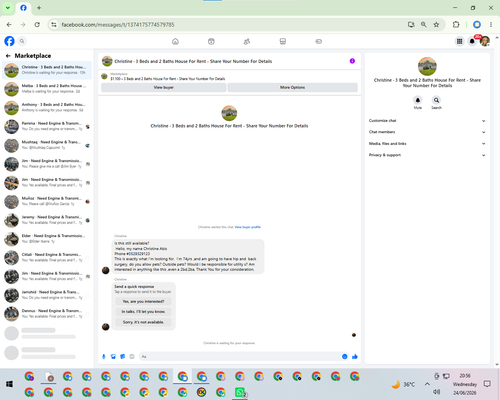The width and height of the screenshot is (500, 400).
Task: Open the notifications bell in the header
Action: tap(472, 41)
